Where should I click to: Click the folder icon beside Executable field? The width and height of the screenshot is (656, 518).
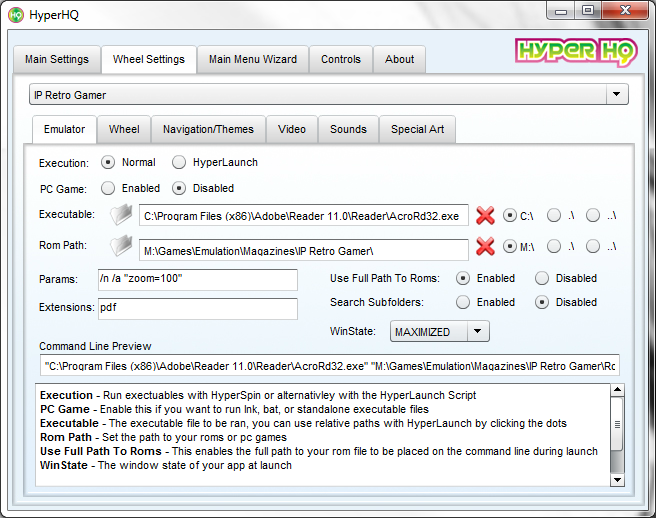[x=121, y=215]
